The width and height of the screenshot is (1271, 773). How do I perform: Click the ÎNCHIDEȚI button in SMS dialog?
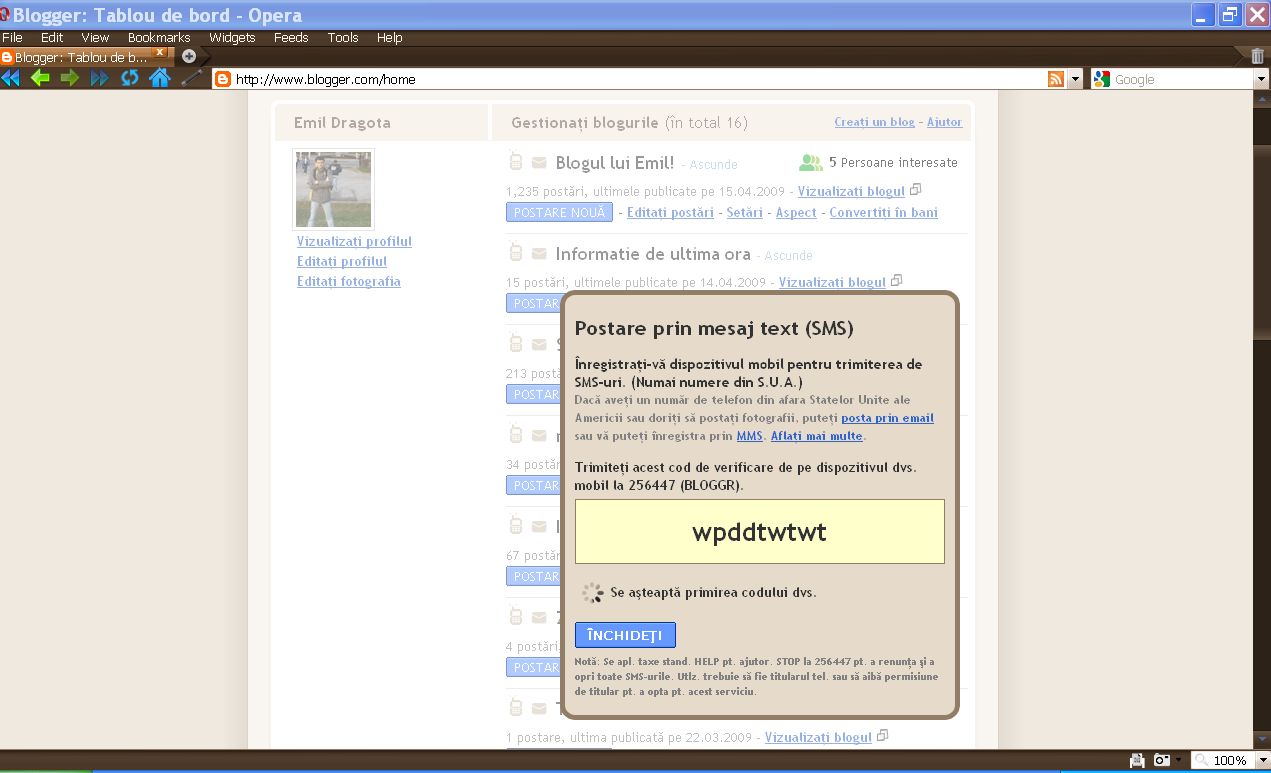click(x=625, y=635)
